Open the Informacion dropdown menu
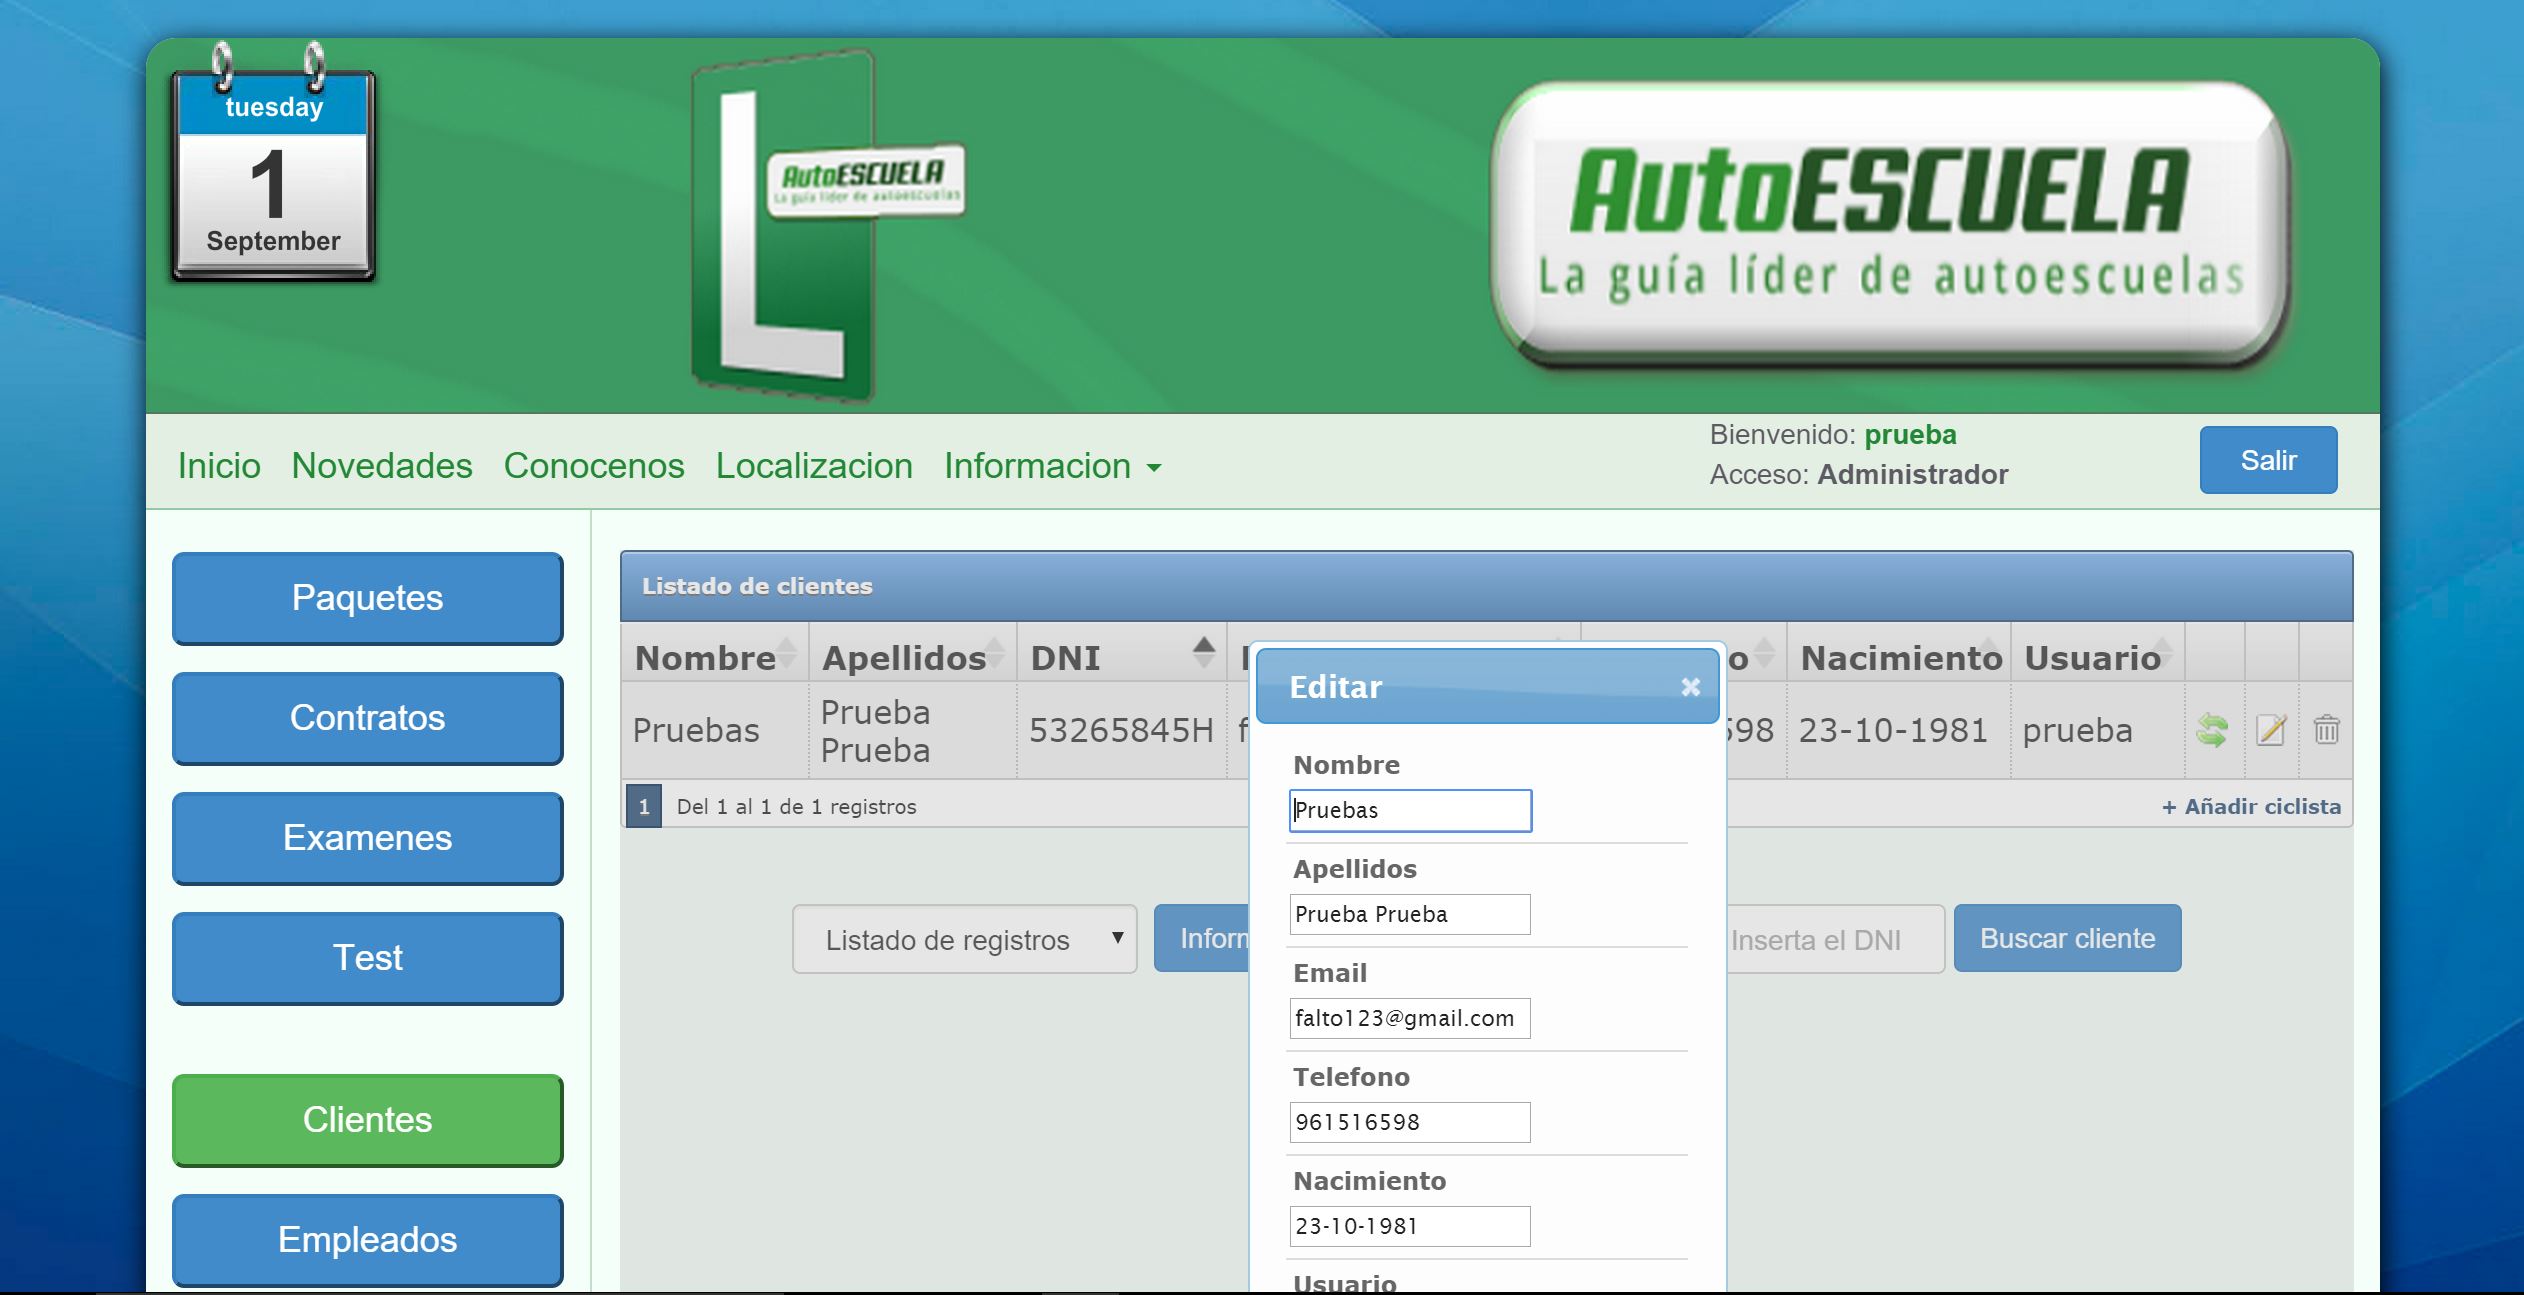Screen dimensions: 2524x1295 click(1051, 466)
